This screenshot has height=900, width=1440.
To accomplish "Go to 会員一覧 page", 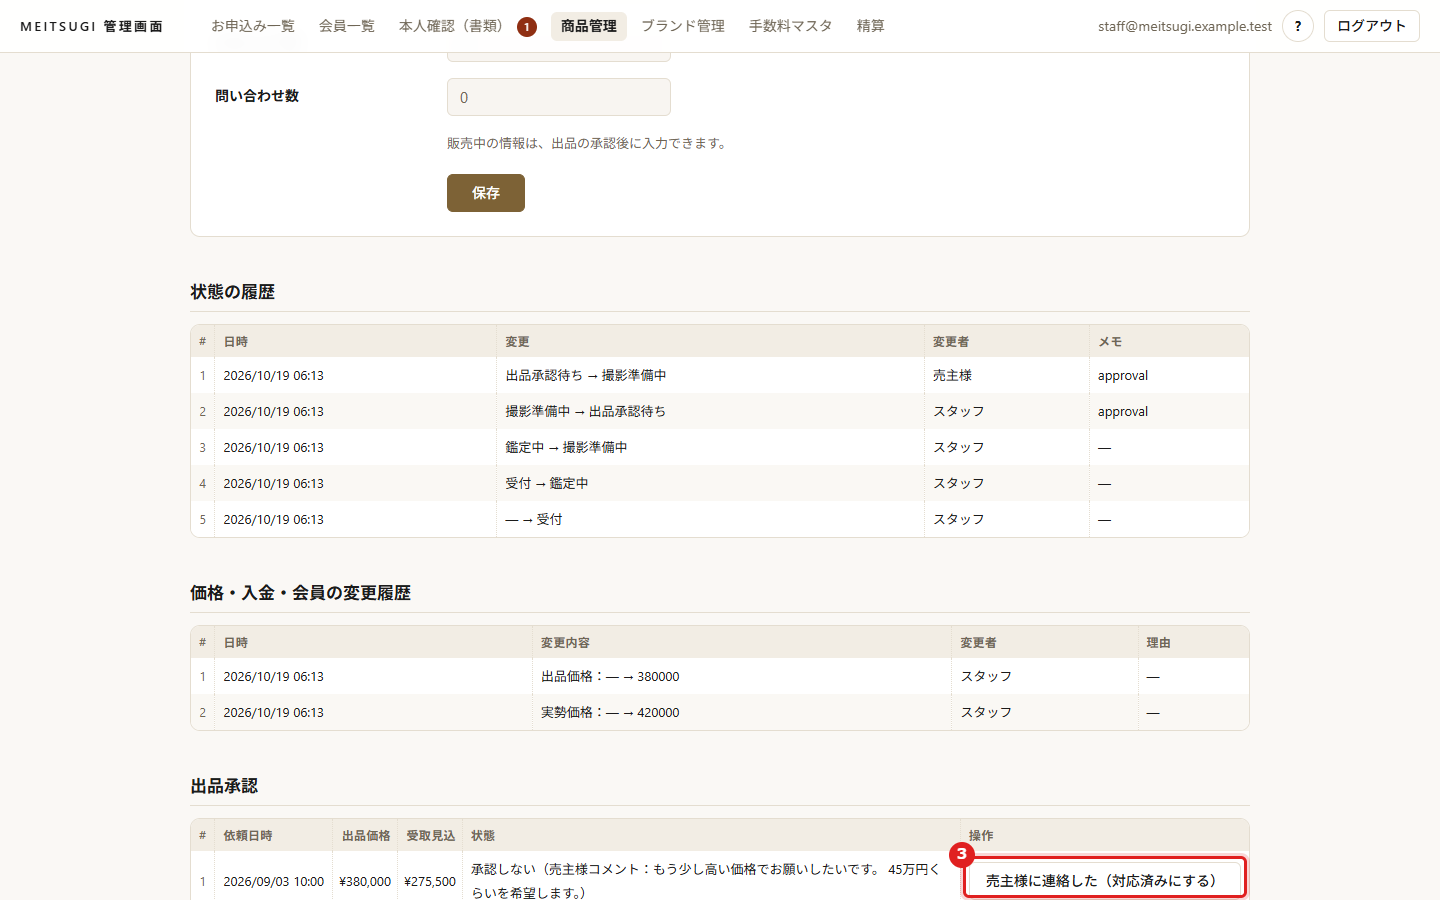I will tap(347, 26).
